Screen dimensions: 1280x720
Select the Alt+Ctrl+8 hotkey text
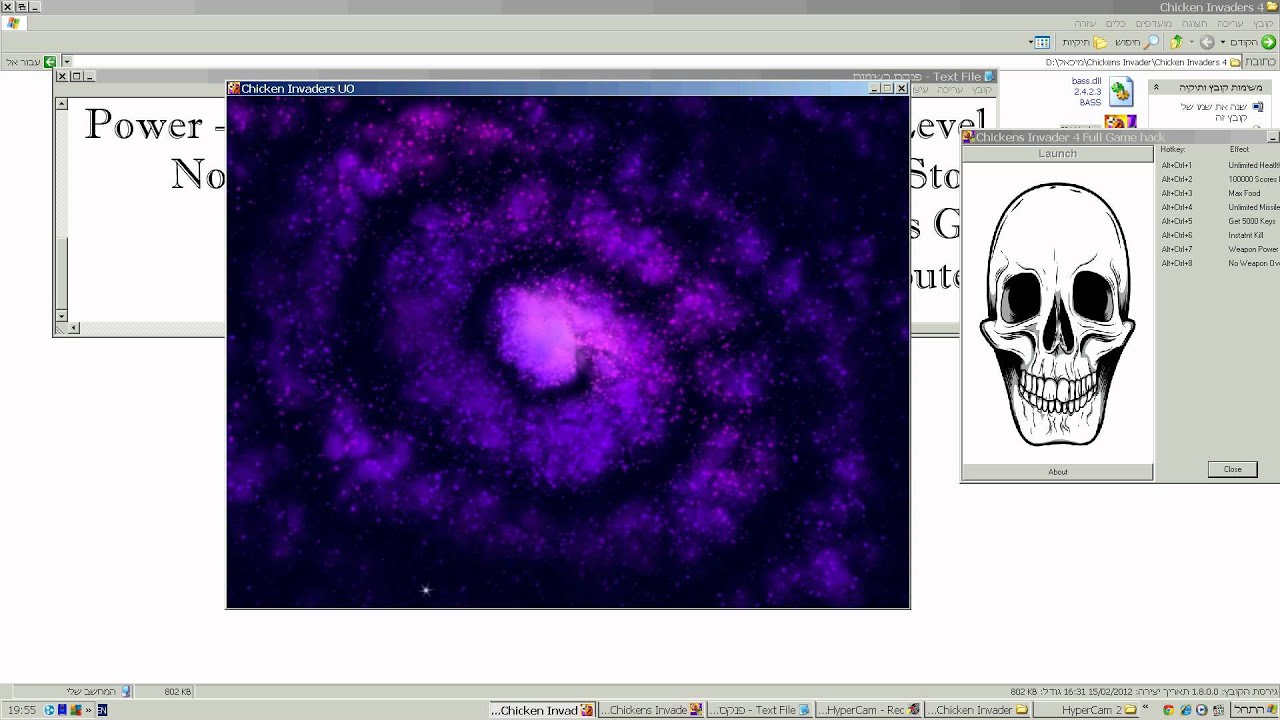[x=1177, y=263]
